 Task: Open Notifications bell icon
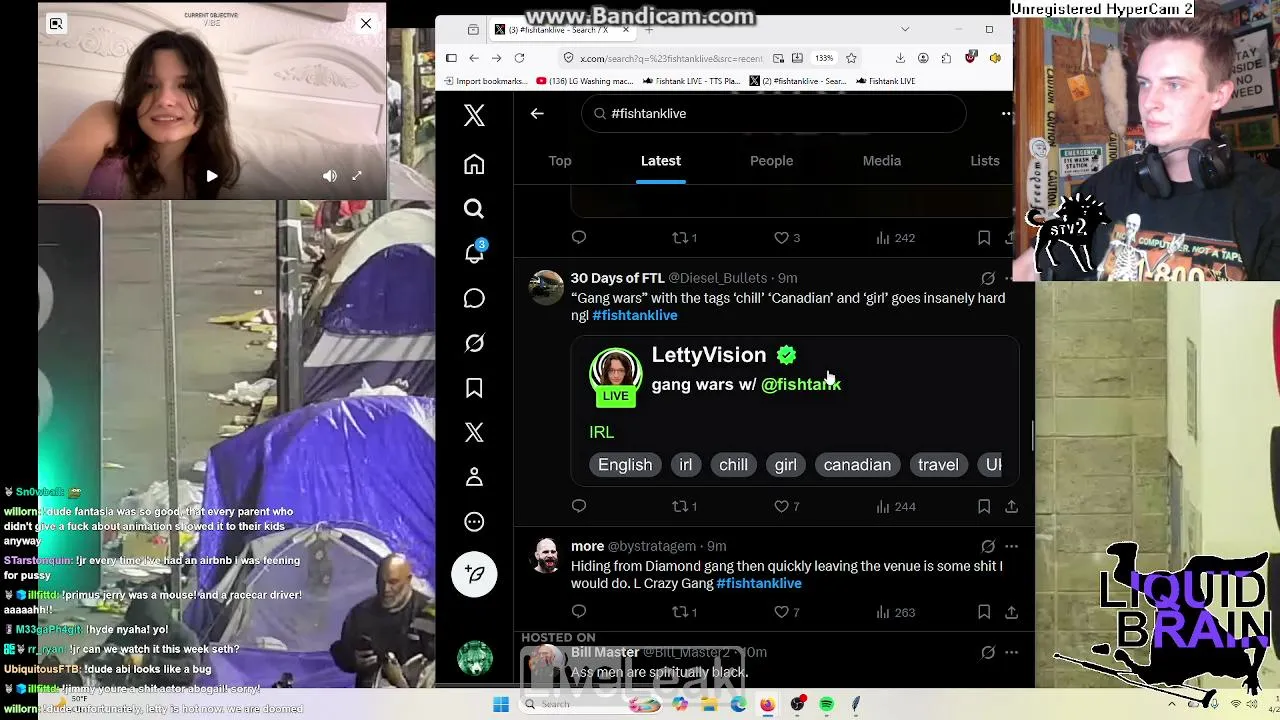[474, 253]
